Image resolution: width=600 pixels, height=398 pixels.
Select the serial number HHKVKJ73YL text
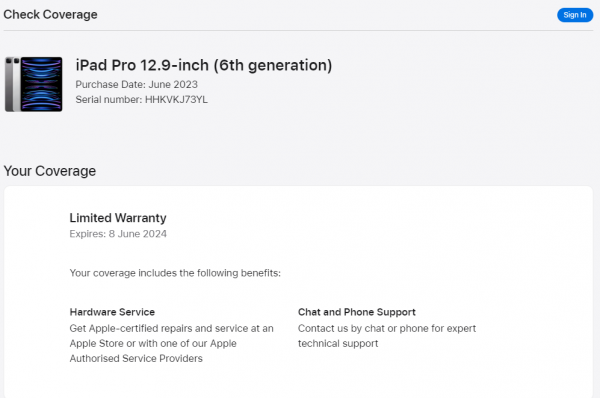176,100
